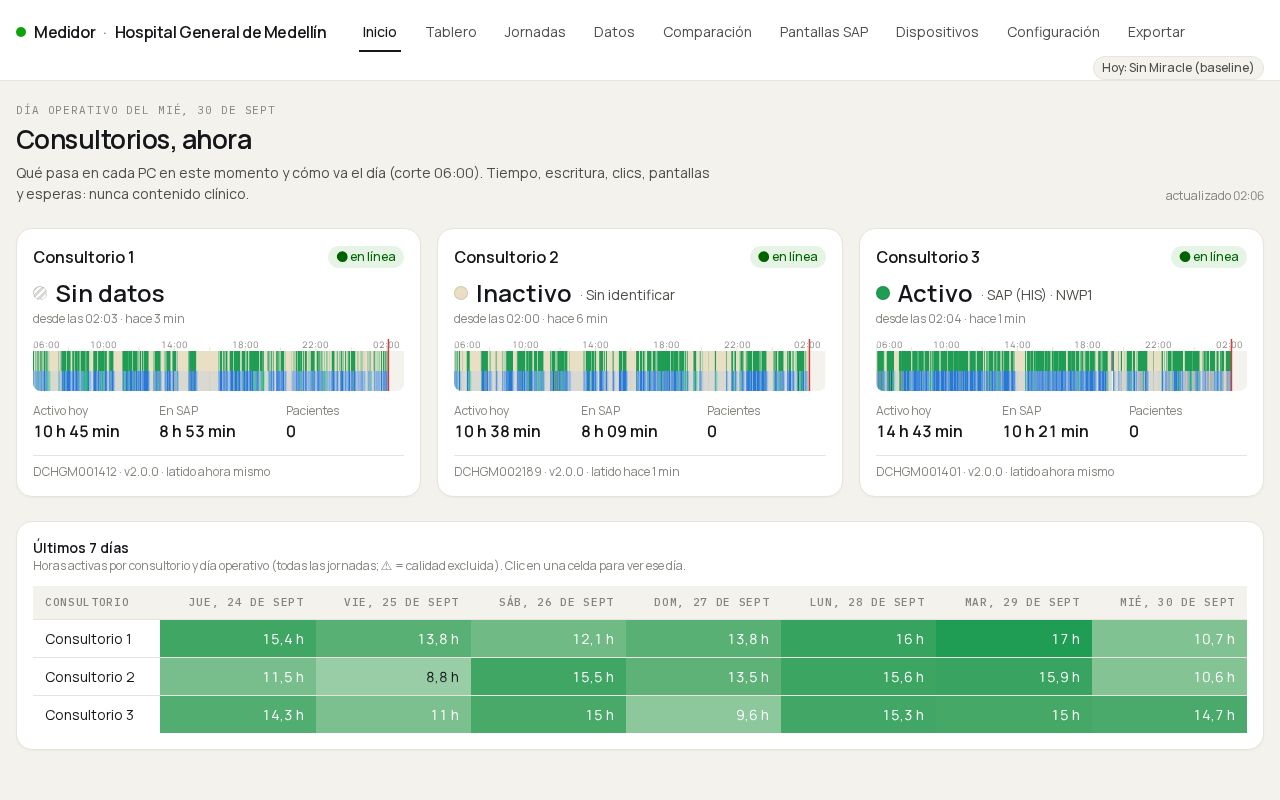This screenshot has width=1280, height=800.
Task: Click Consultorio 3 green Activo status dot
Action: (883, 293)
